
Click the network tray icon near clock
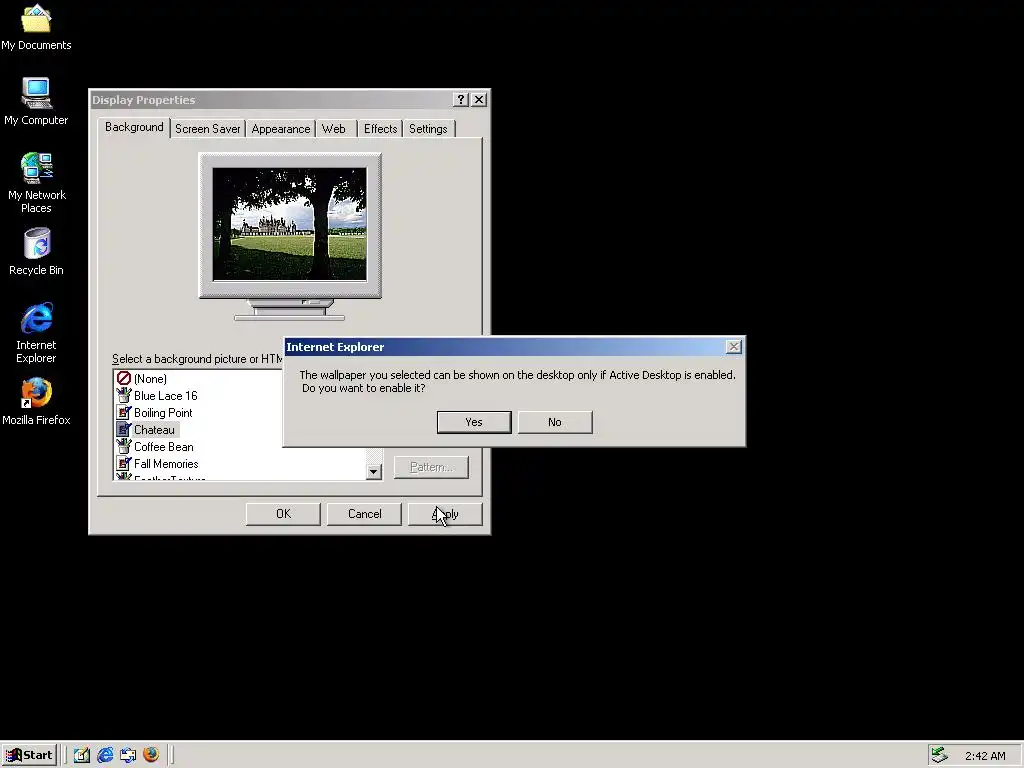[939, 755]
